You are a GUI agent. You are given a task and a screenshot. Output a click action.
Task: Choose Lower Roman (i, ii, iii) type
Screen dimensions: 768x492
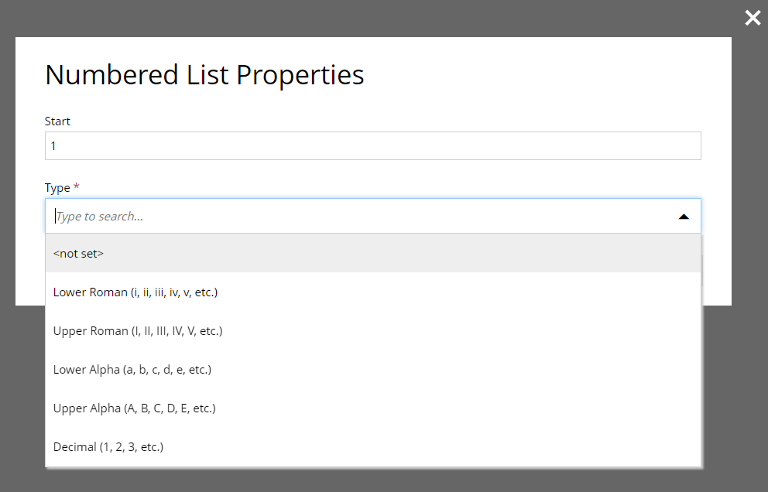(x=373, y=292)
